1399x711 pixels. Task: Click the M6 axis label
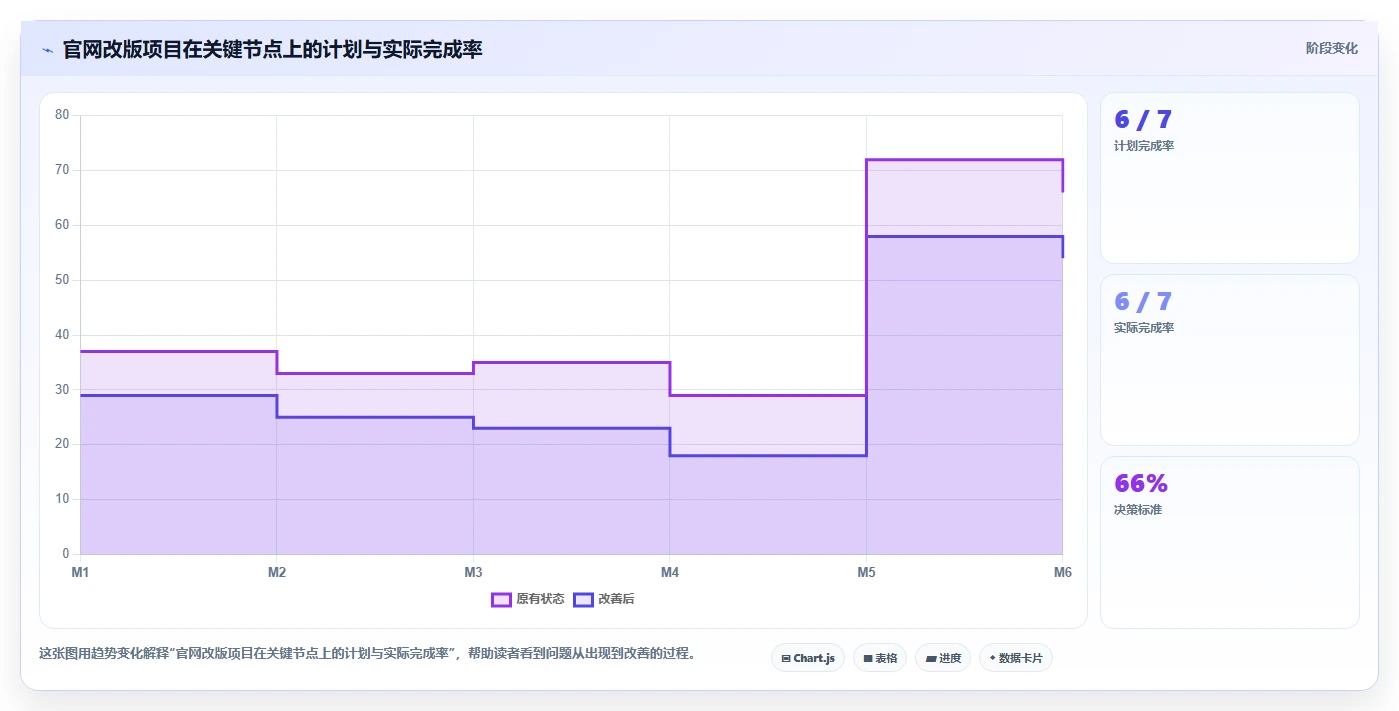(1063, 573)
